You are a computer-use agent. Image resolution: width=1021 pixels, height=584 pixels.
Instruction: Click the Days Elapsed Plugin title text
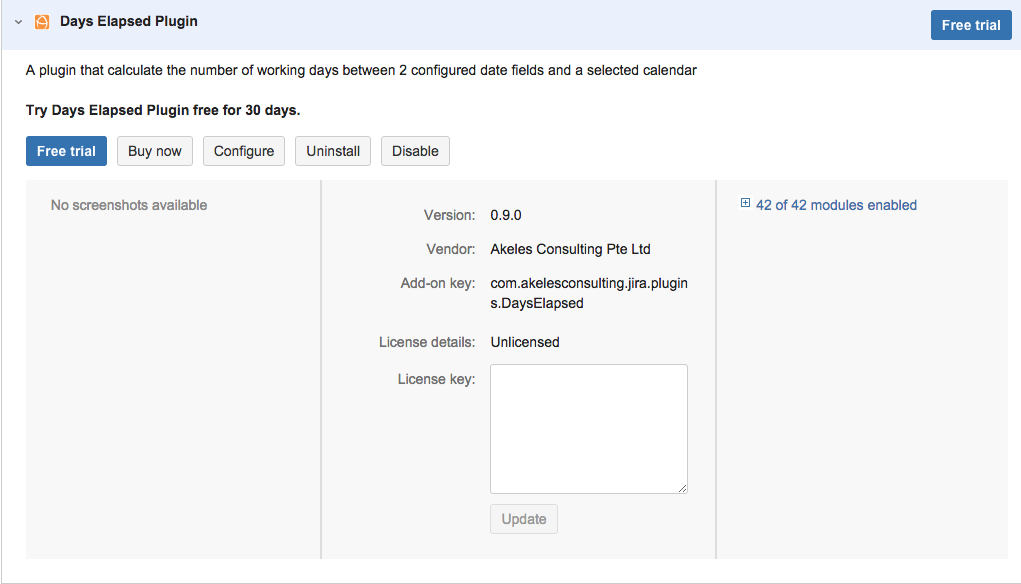(x=128, y=20)
